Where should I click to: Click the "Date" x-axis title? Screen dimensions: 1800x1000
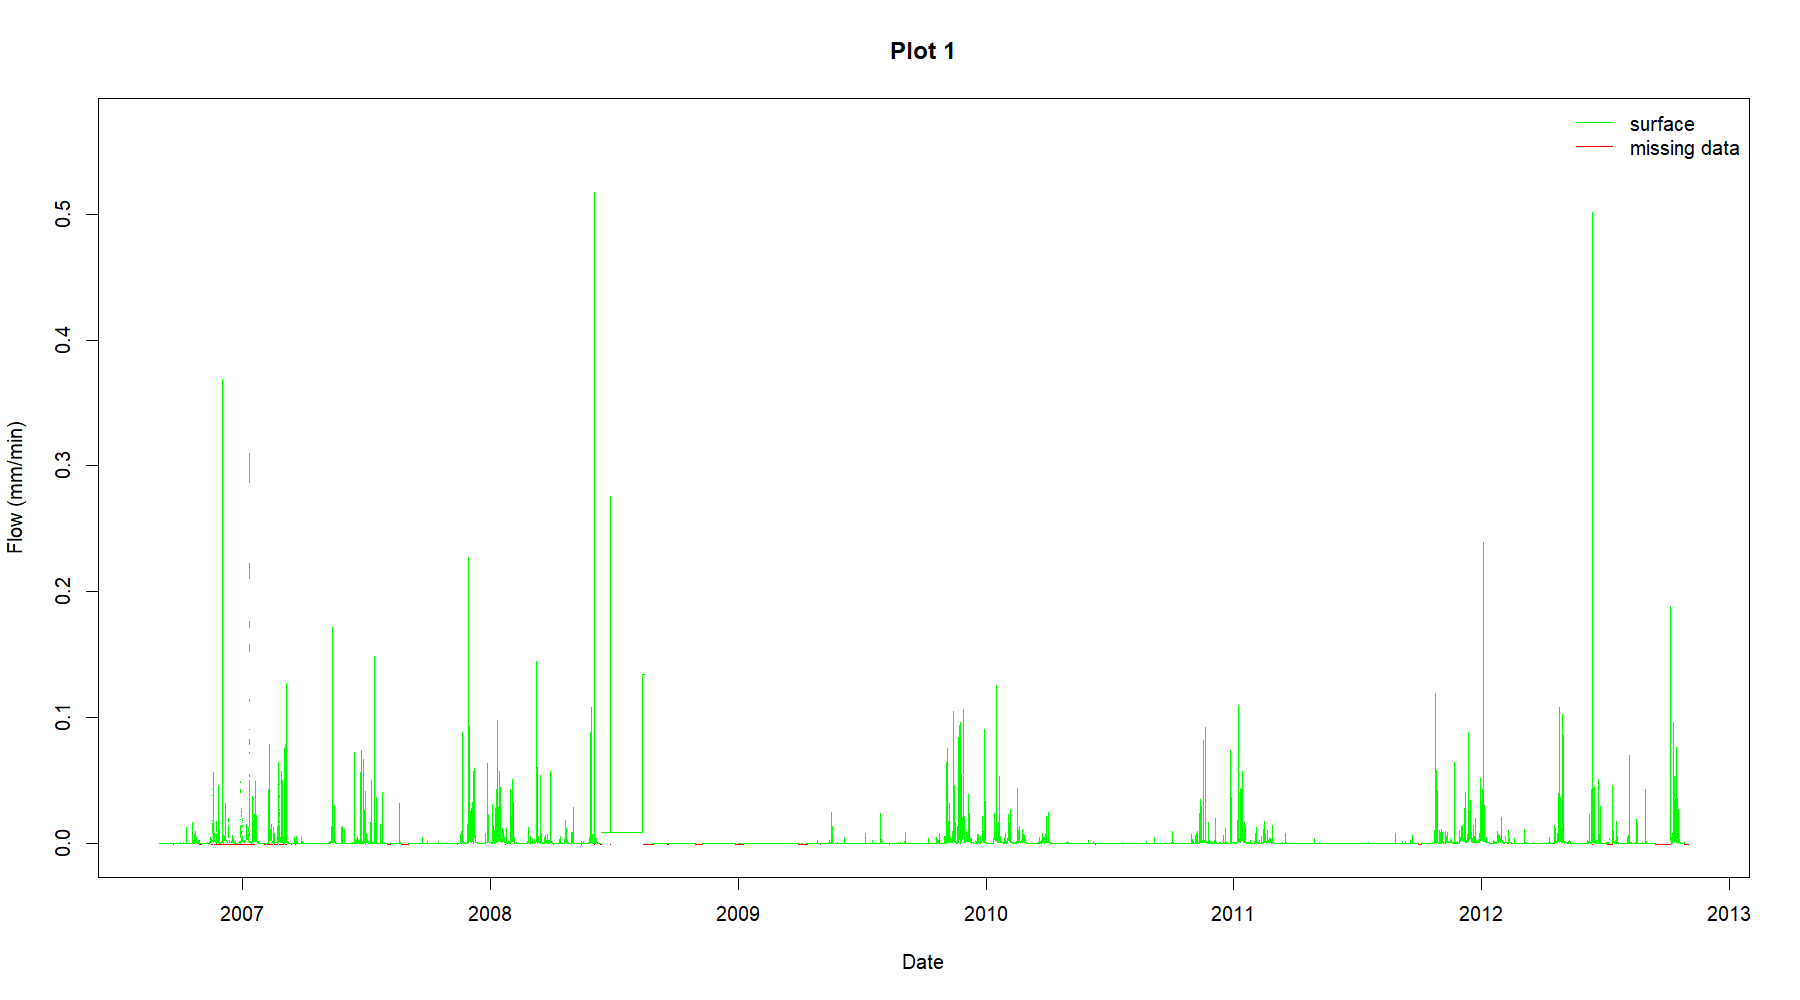[922, 962]
